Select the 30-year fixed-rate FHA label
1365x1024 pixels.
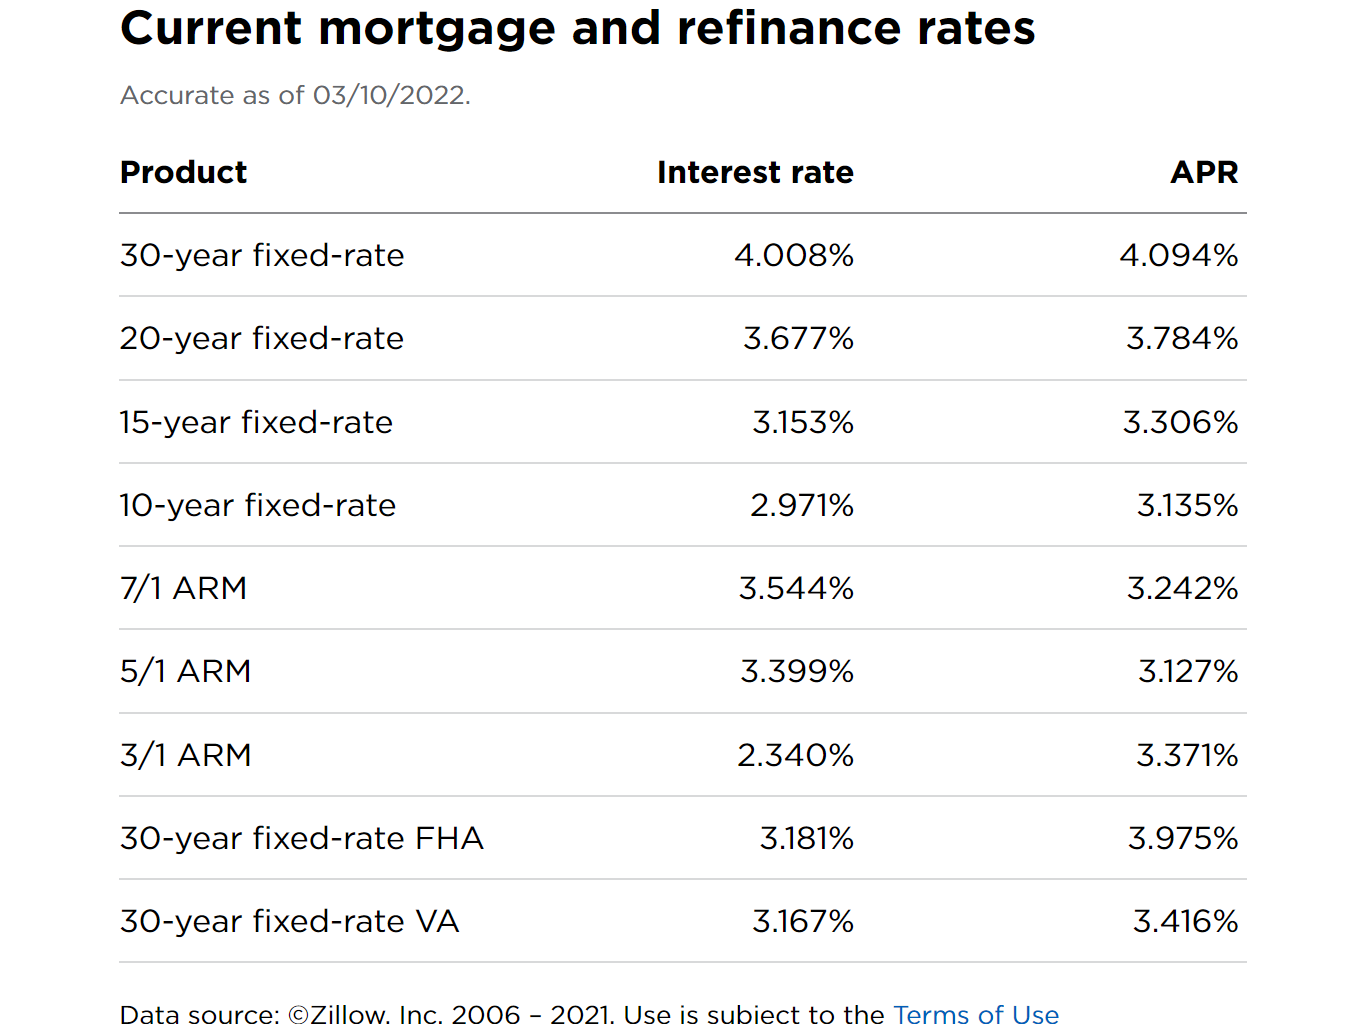coord(302,838)
